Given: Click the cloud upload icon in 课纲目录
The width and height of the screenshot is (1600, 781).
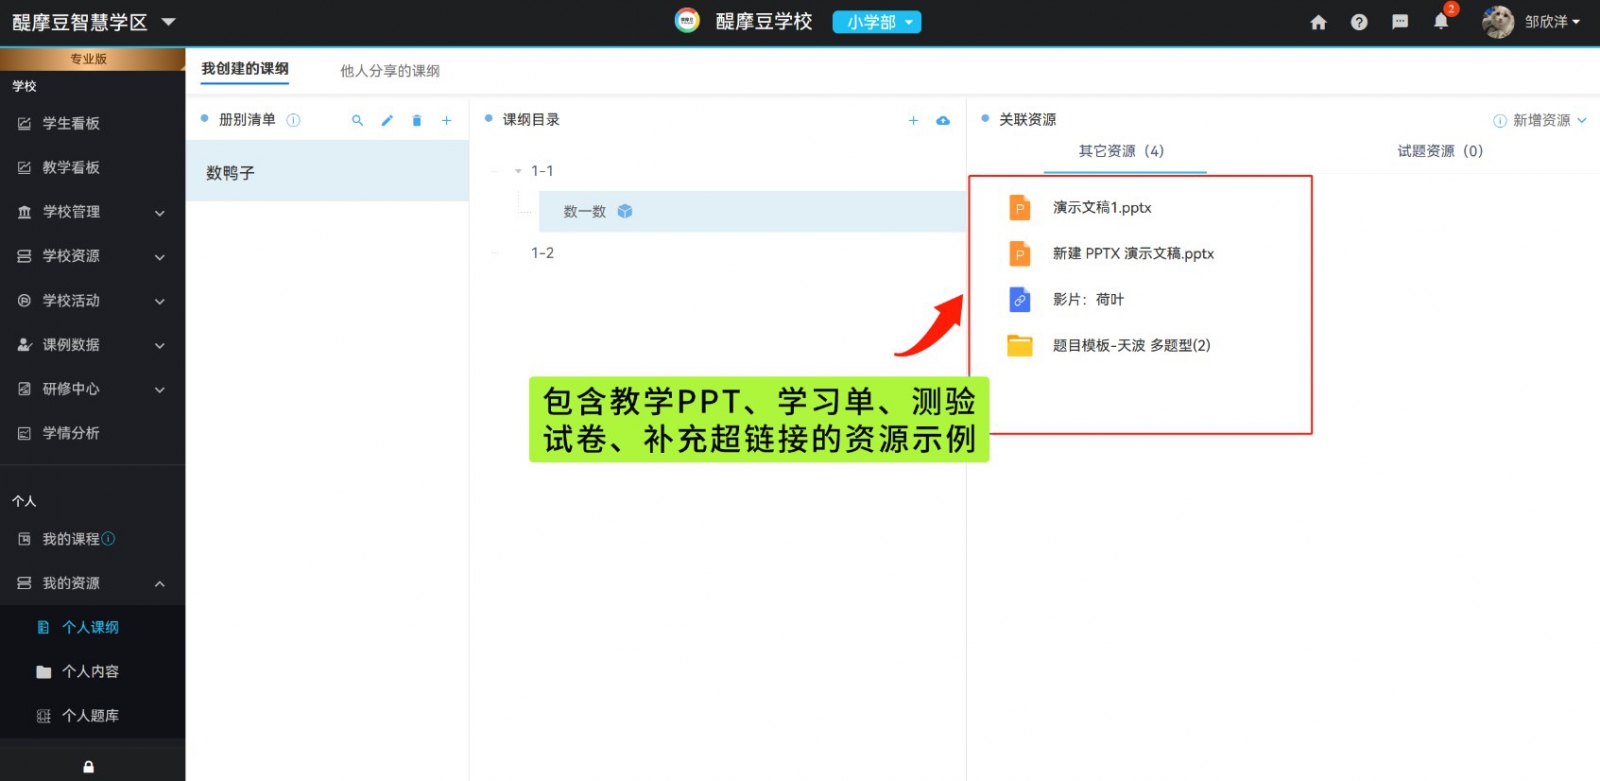Looking at the screenshot, I should pos(943,121).
